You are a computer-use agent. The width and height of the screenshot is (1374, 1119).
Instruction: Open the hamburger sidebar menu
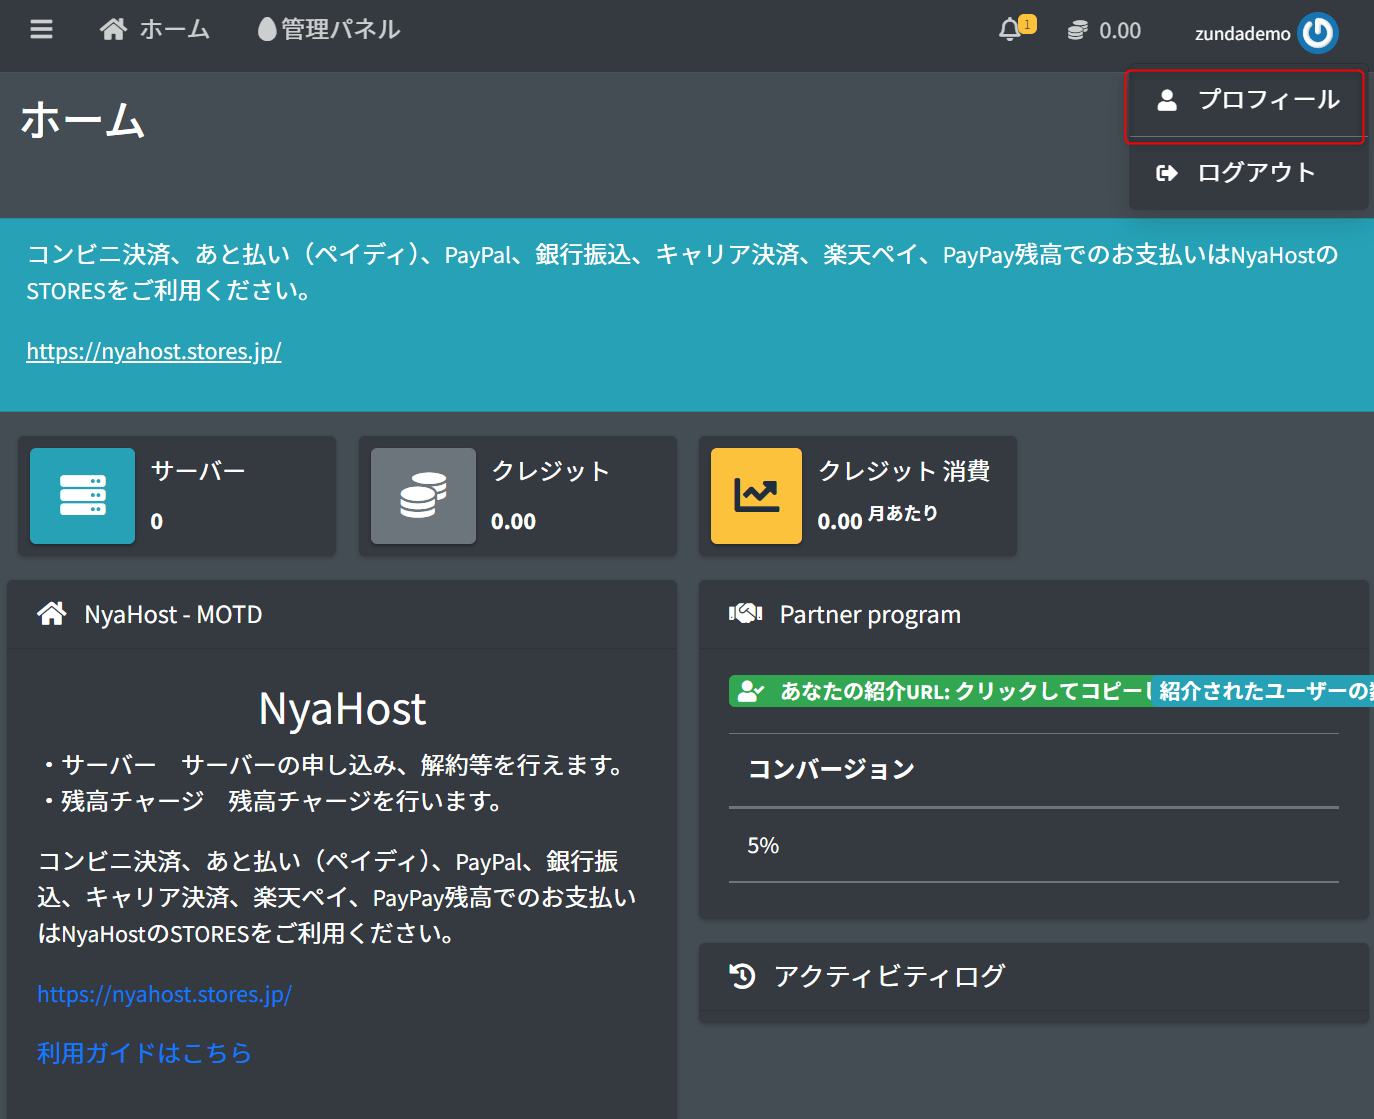coord(41,29)
